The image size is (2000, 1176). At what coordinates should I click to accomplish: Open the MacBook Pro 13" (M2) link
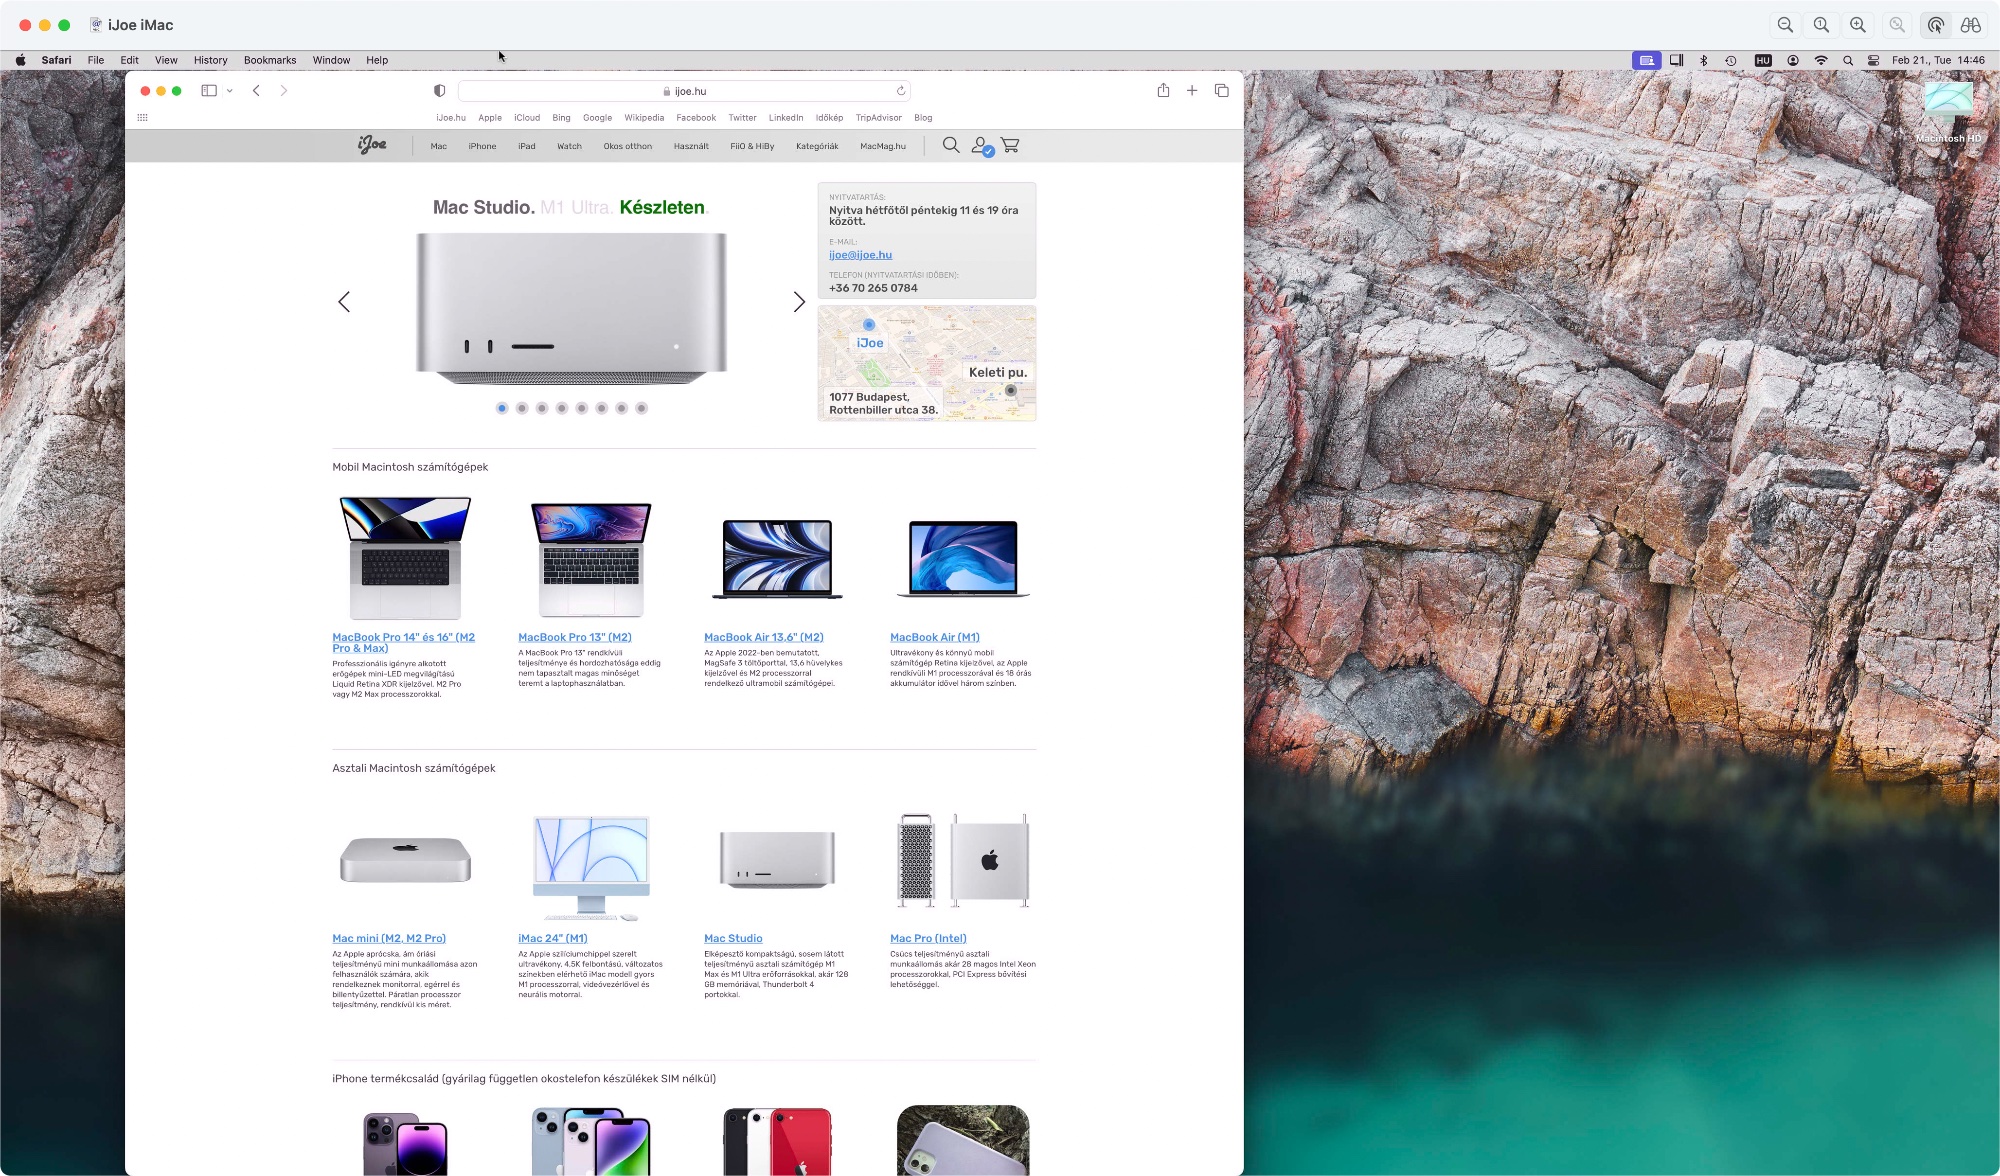pyautogui.click(x=575, y=637)
